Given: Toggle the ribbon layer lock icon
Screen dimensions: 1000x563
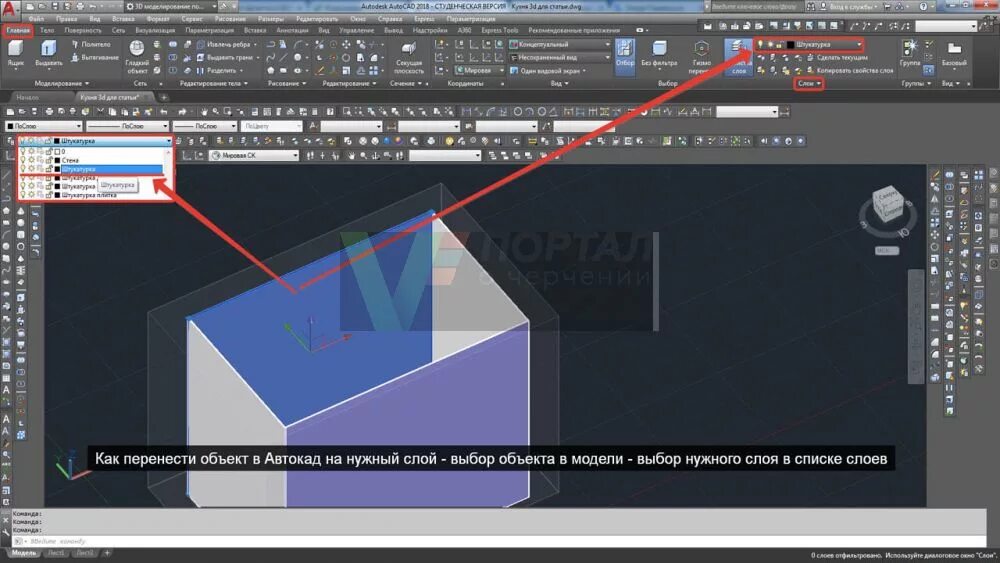Looking at the screenshot, I should coord(779,45).
